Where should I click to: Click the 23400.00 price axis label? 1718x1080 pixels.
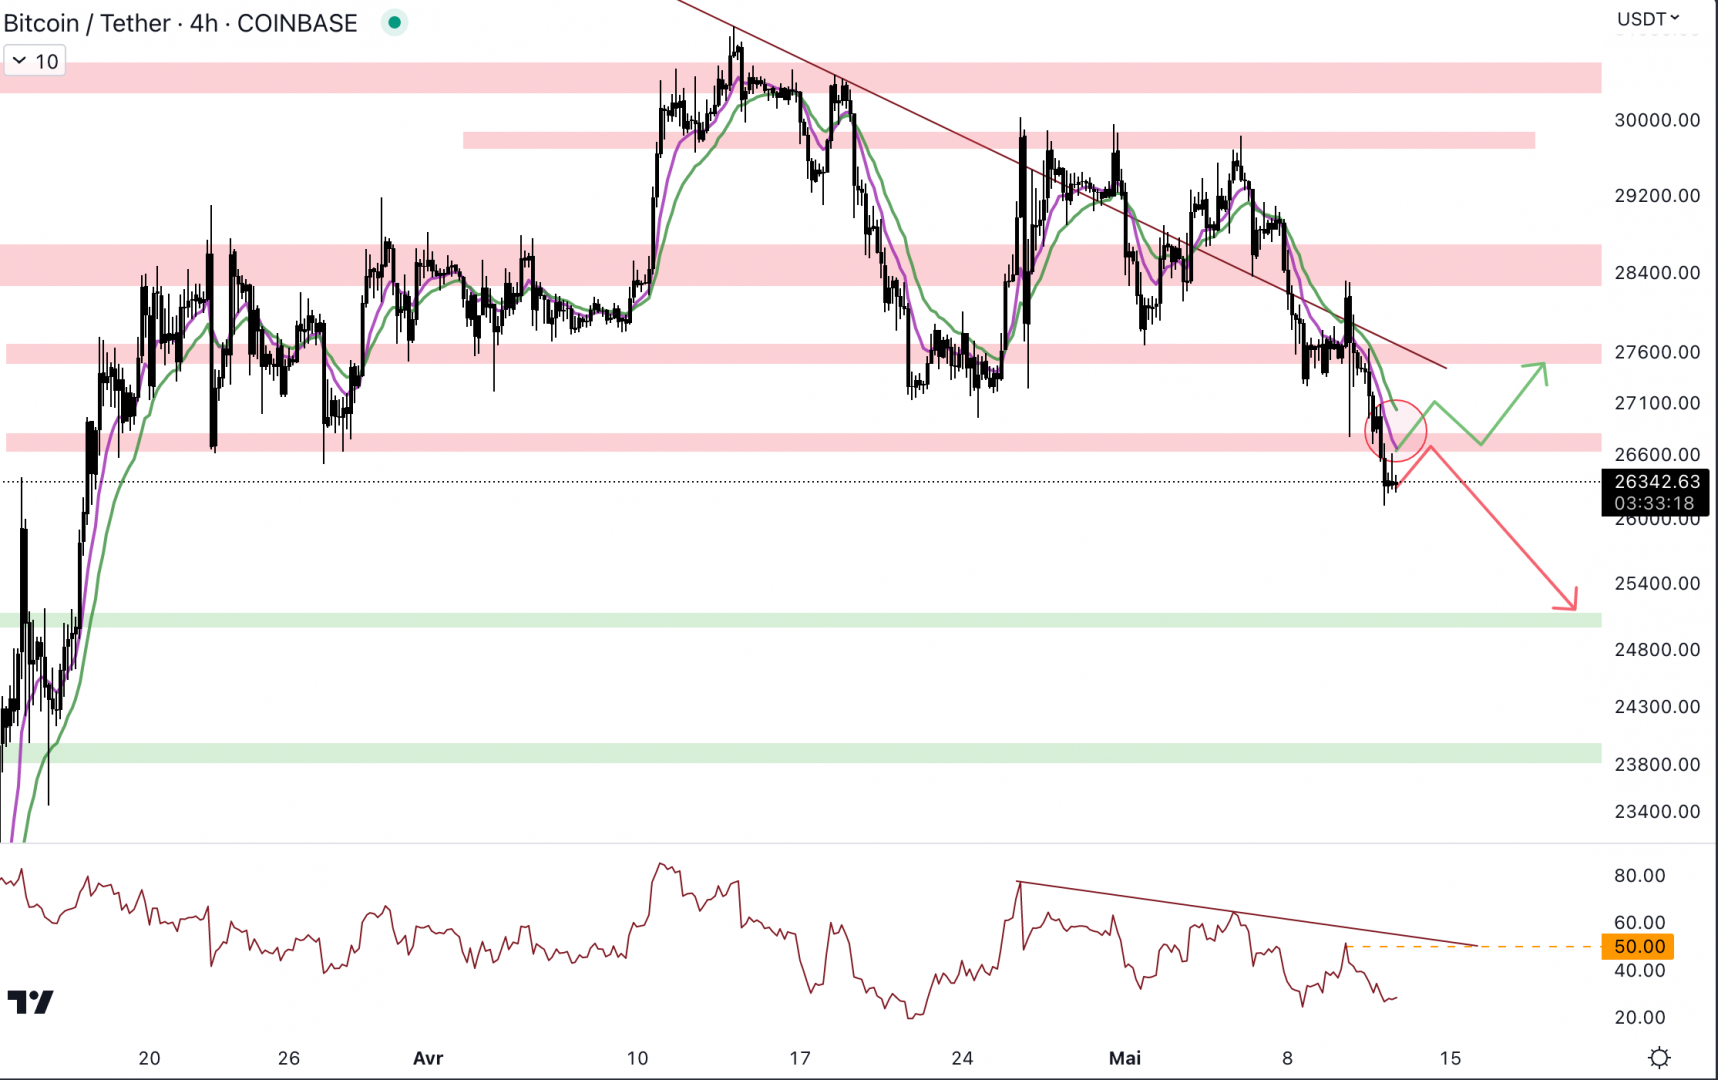(1657, 811)
